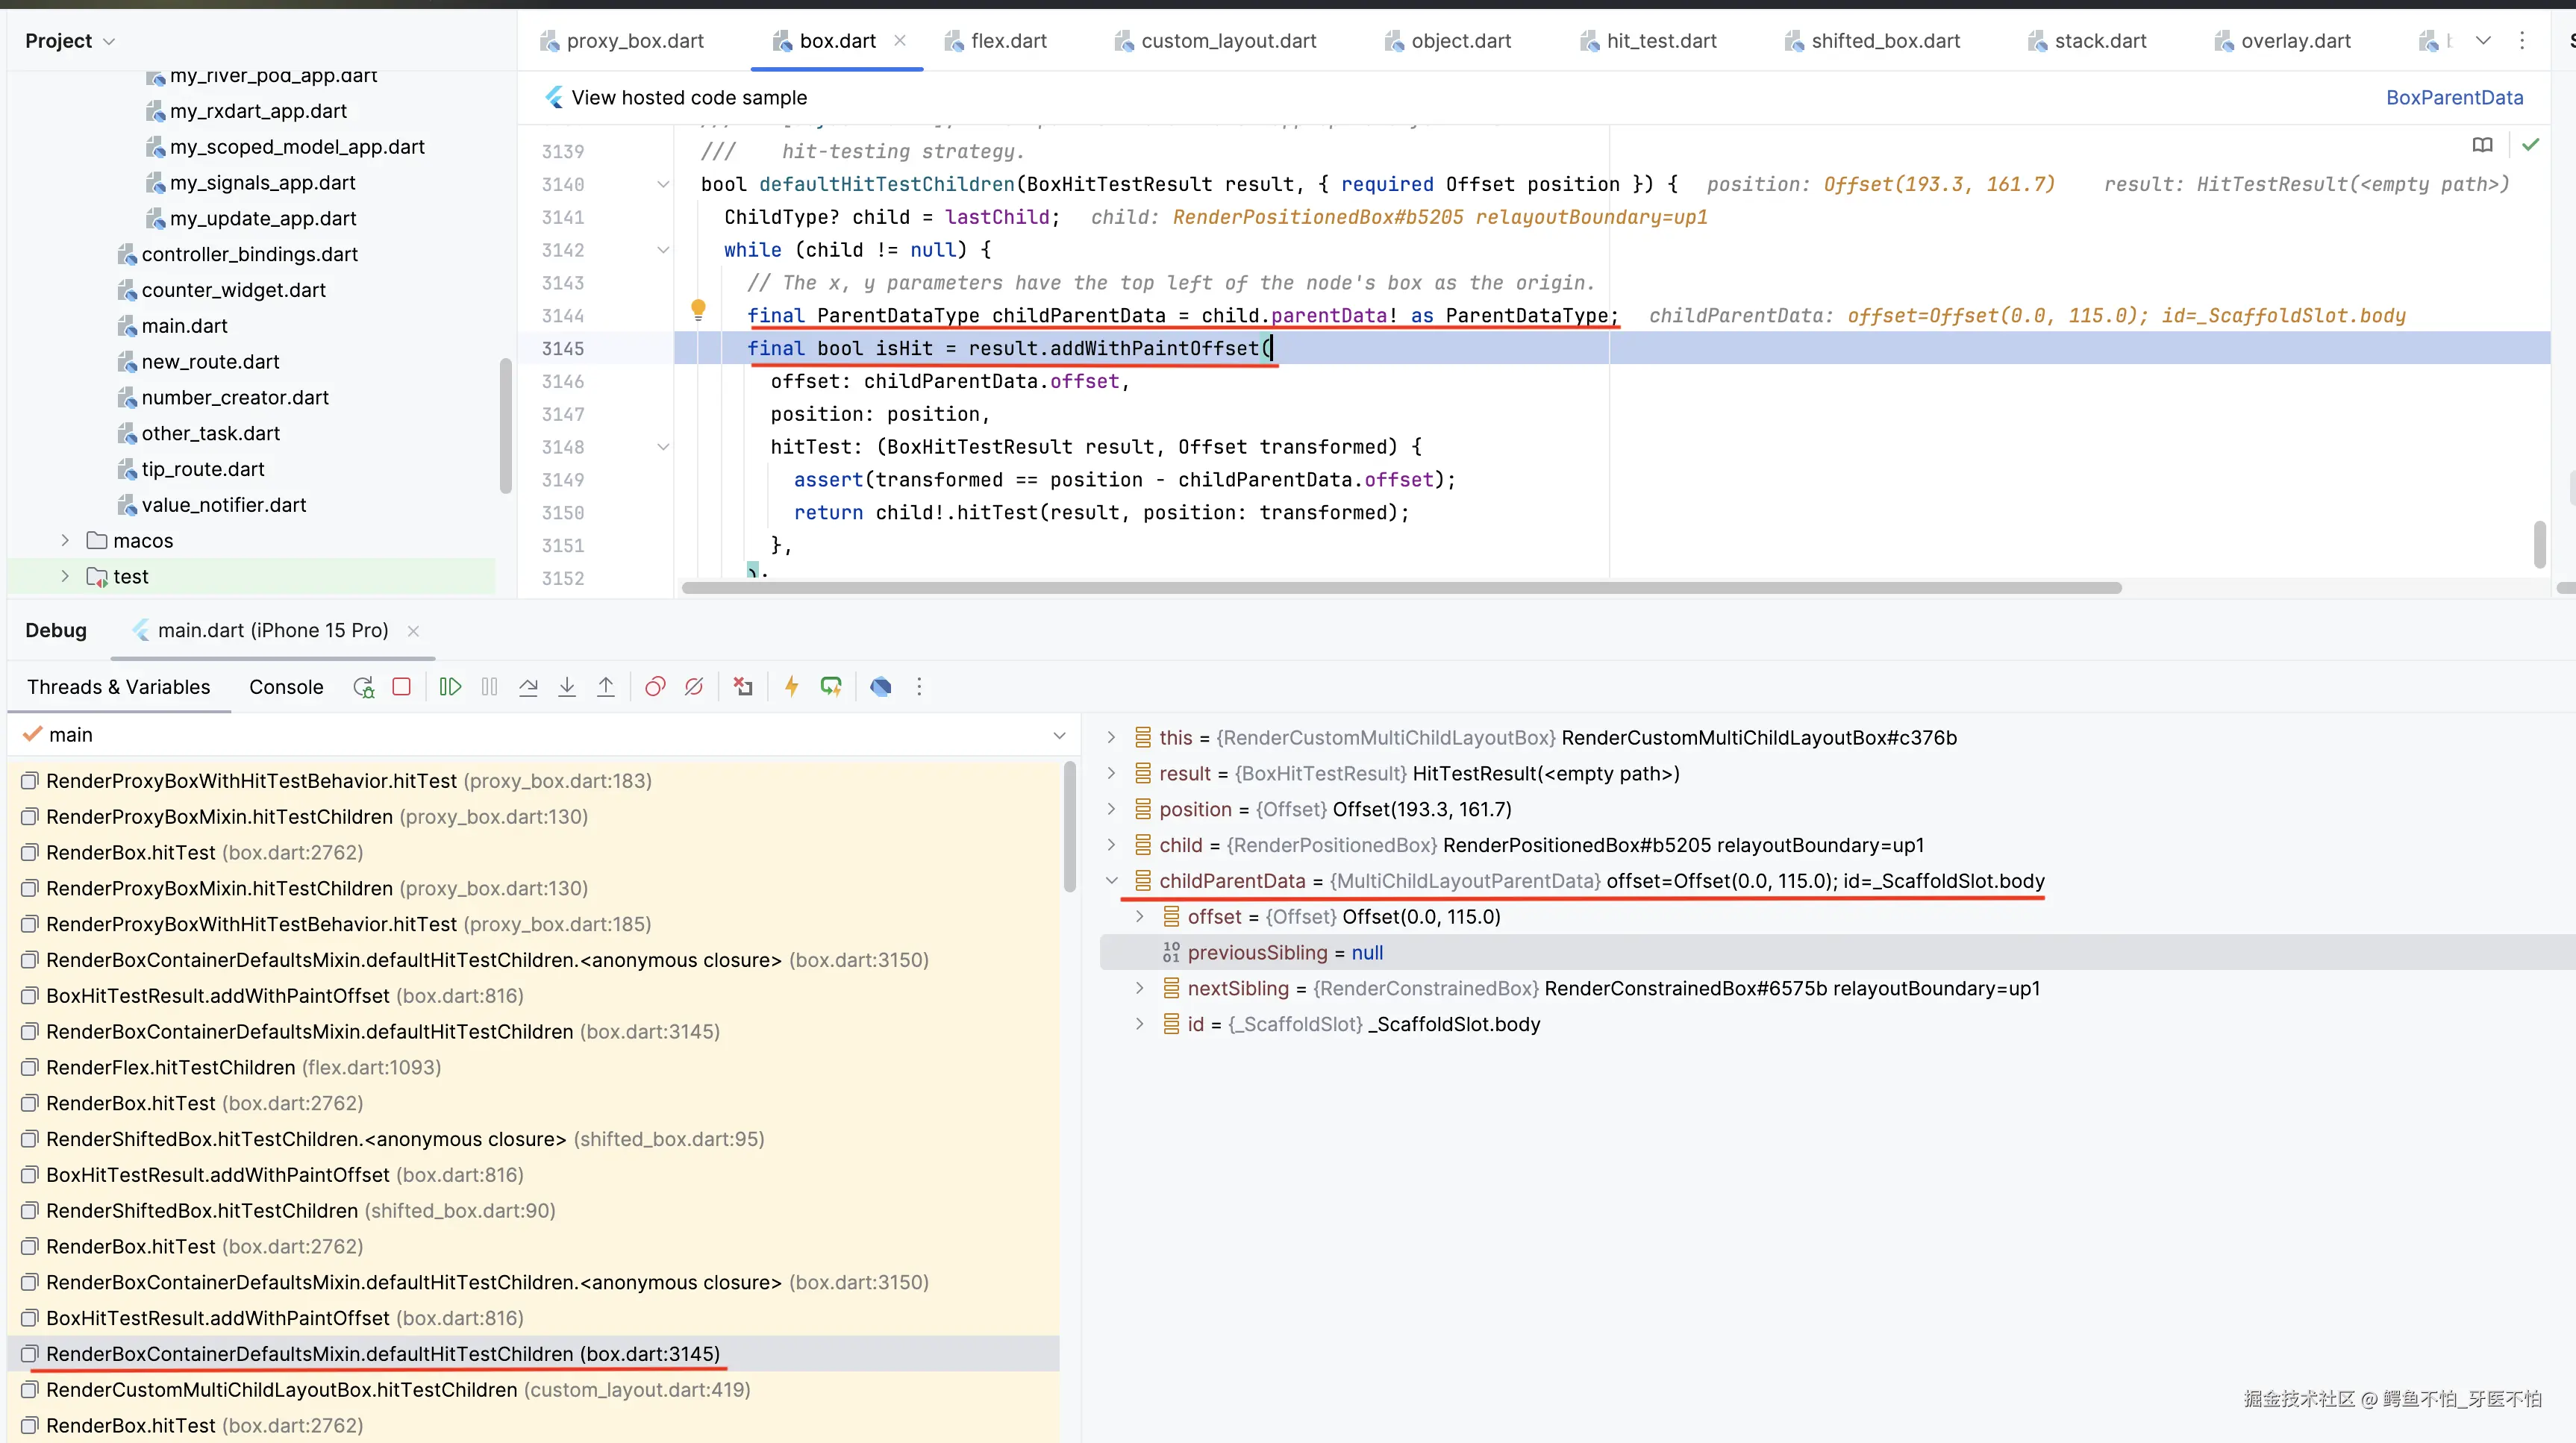Switch to the flex.dart tab
Viewport: 2576px width, 1443px height.
(x=1007, y=41)
